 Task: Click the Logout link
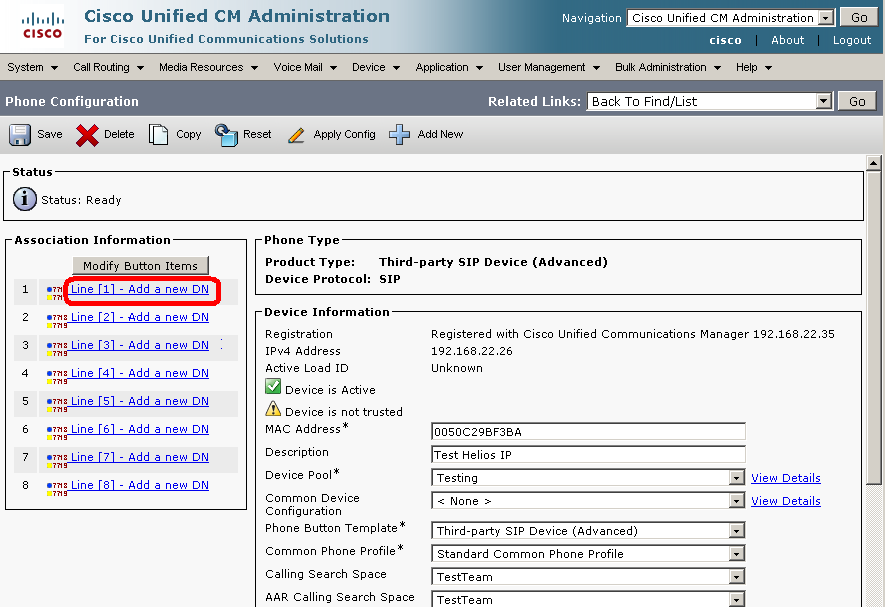click(x=852, y=40)
